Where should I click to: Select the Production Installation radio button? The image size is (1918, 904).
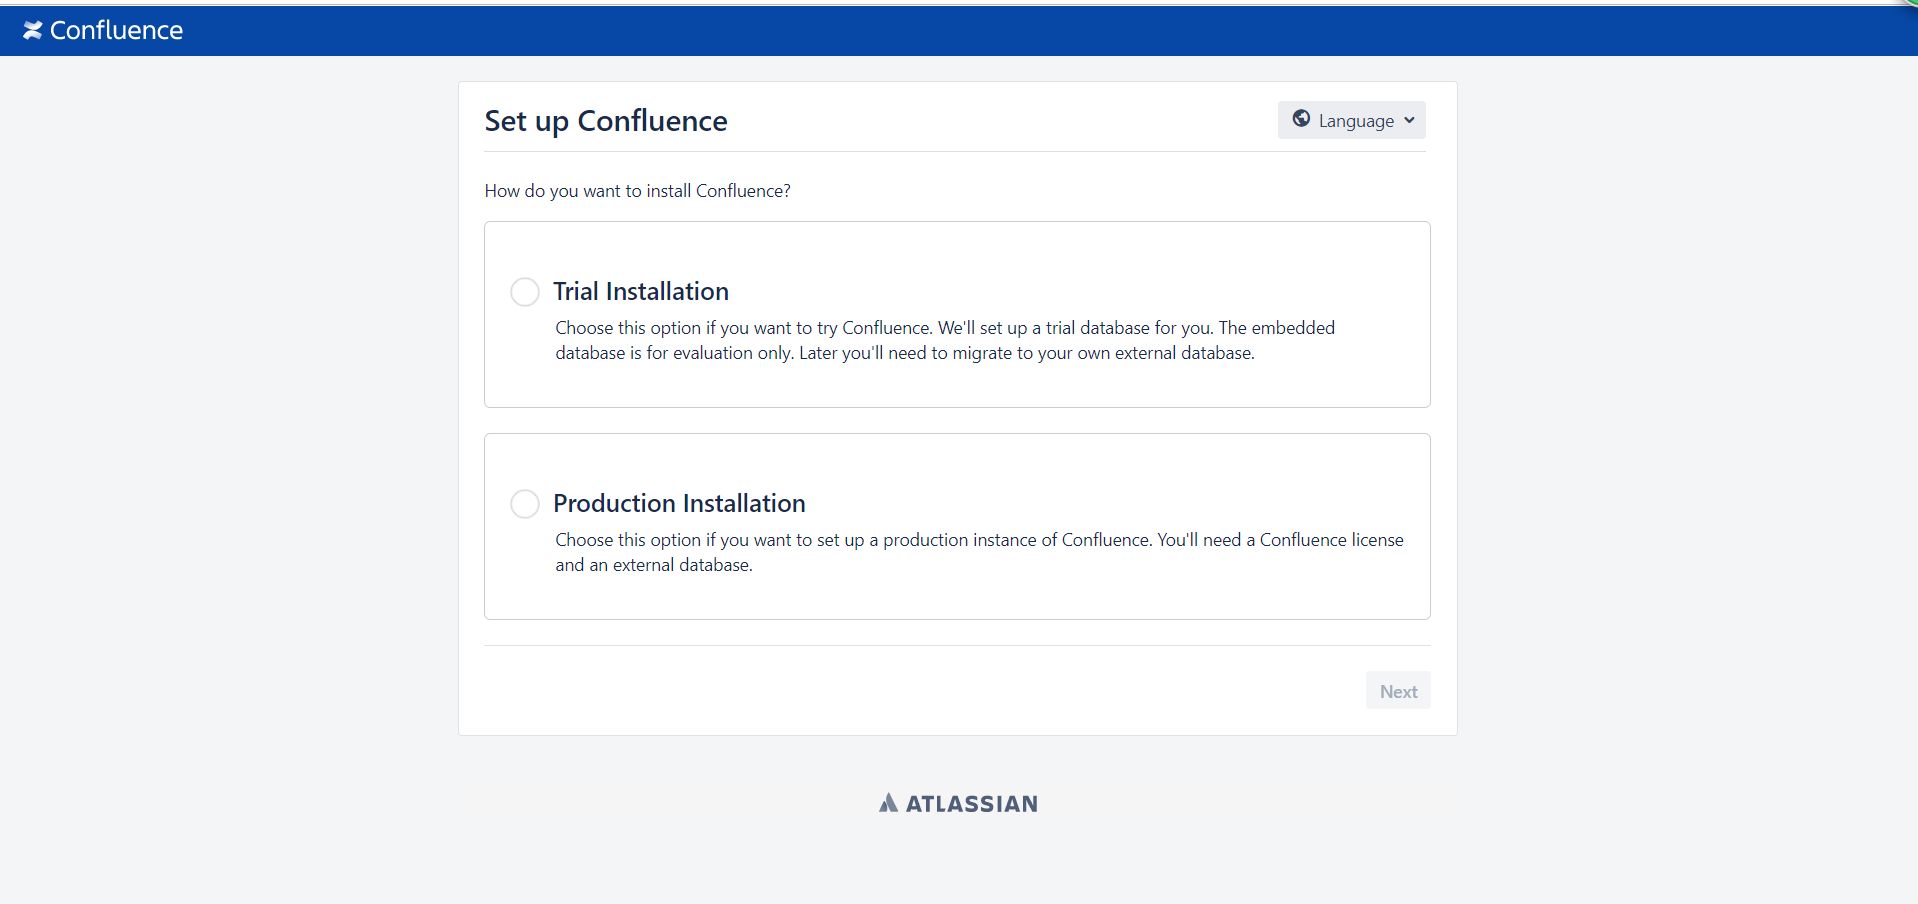(x=525, y=504)
